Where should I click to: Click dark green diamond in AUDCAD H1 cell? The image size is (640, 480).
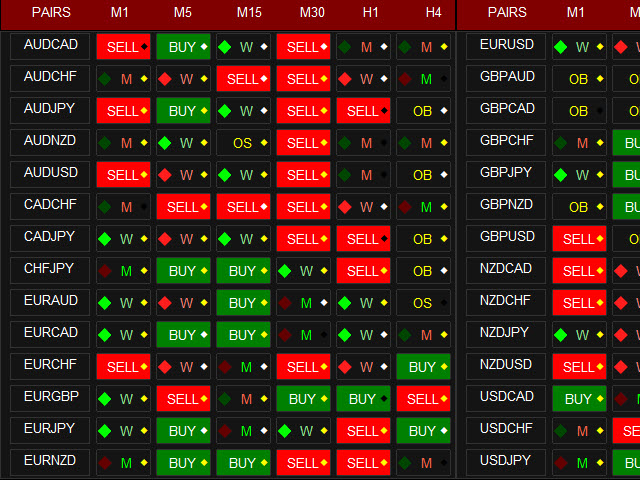click(344, 47)
